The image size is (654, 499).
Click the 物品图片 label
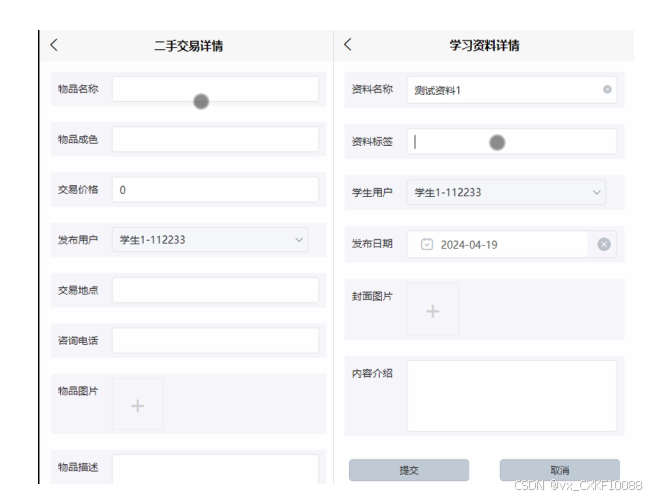point(78,391)
